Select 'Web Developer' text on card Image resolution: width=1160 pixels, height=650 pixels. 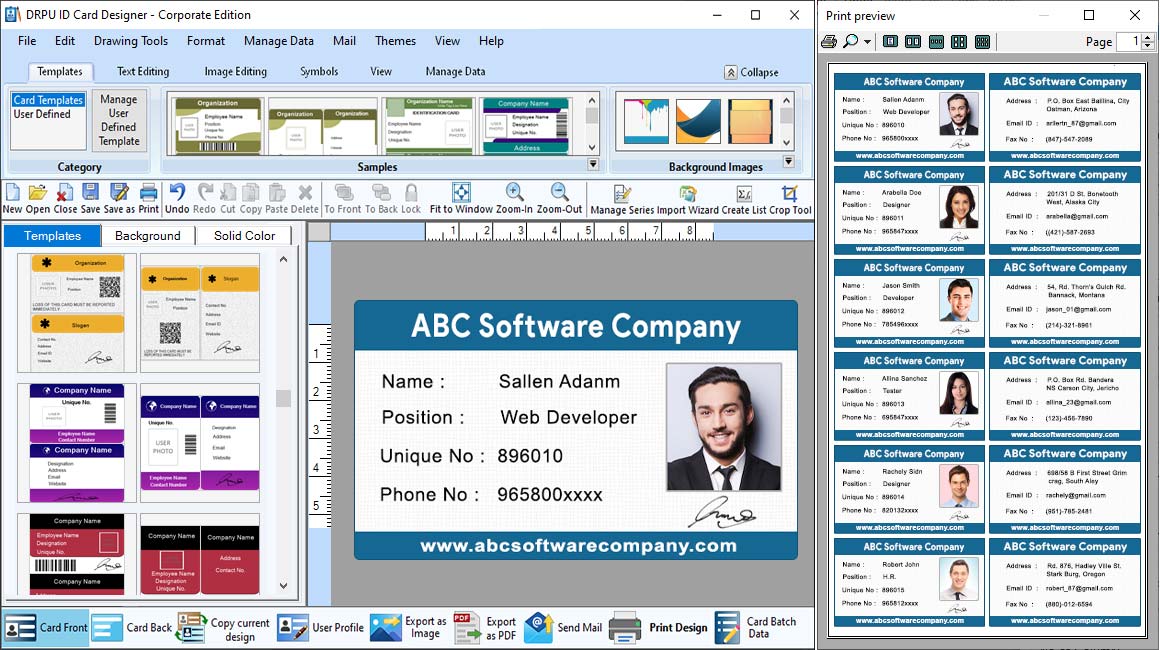(568, 418)
